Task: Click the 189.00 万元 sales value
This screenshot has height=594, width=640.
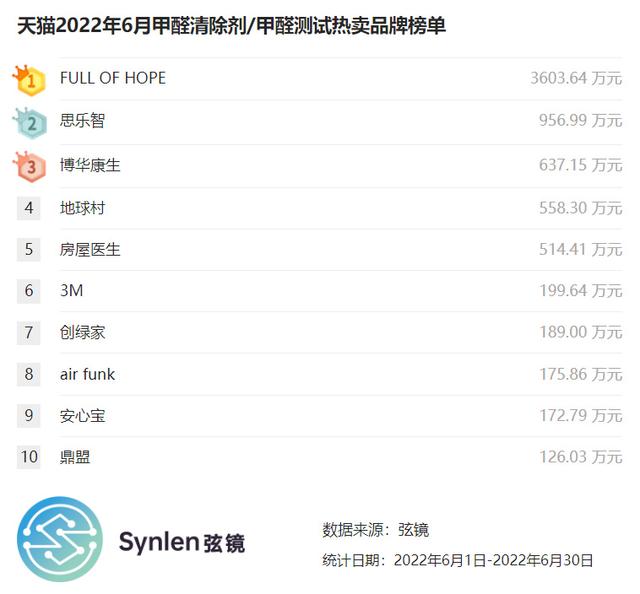Action: click(580, 332)
